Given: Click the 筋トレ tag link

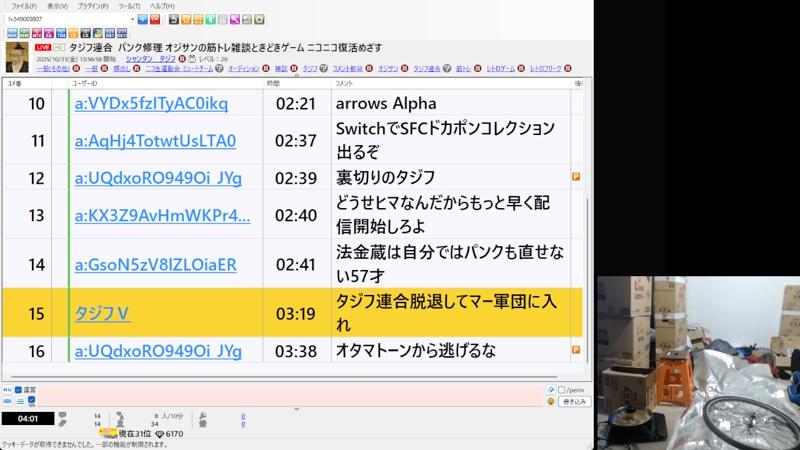Looking at the screenshot, I should [x=463, y=68].
